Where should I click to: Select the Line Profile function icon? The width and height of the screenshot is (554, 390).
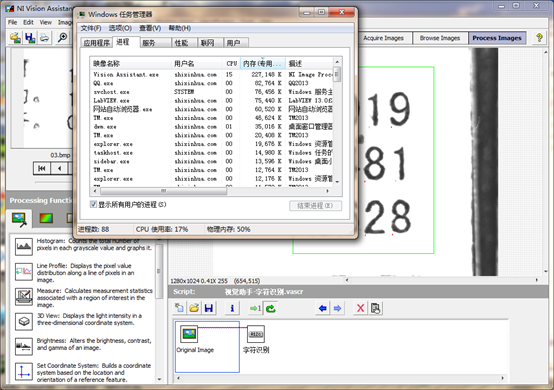pyautogui.click(x=24, y=271)
